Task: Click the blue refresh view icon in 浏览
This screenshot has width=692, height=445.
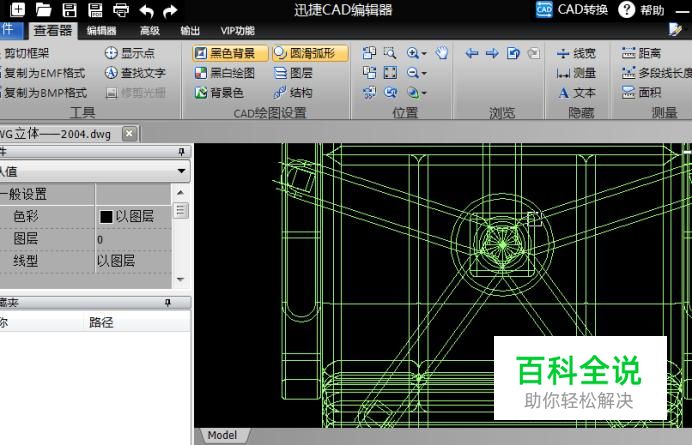Action: (x=513, y=53)
